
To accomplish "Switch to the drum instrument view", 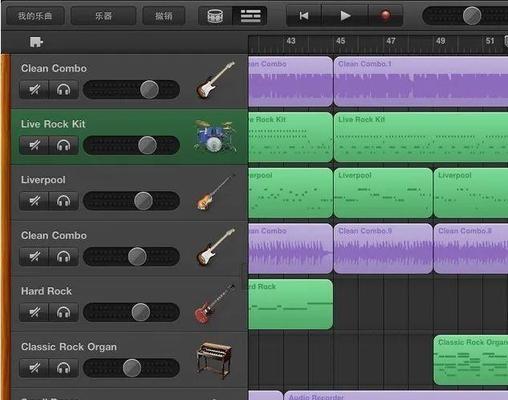I will [x=215, y=16].
